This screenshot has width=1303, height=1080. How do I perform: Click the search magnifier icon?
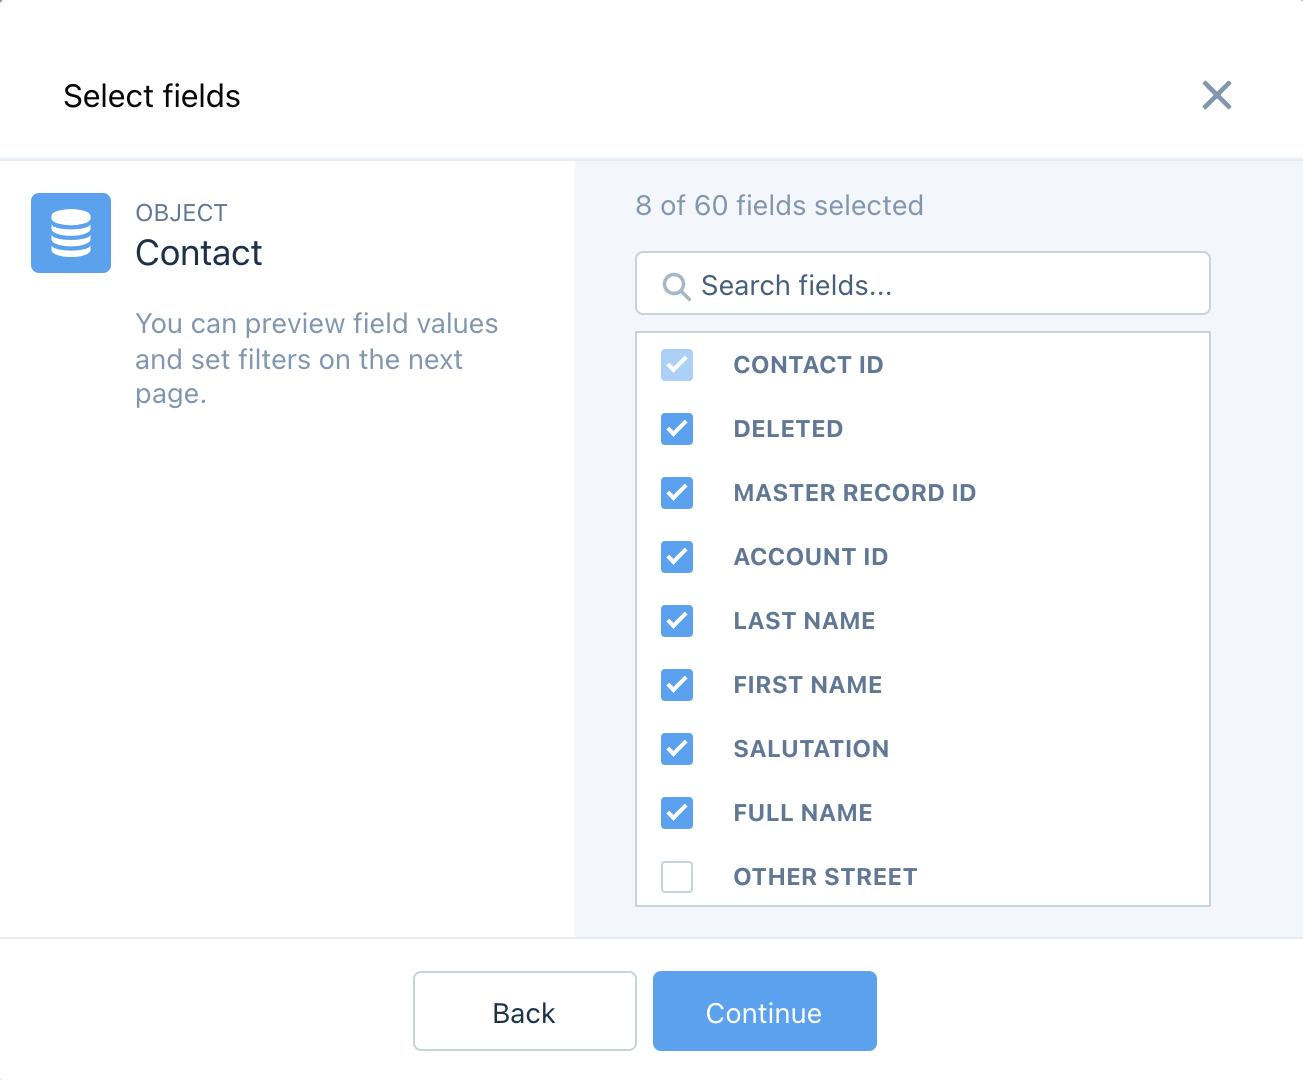676,286
